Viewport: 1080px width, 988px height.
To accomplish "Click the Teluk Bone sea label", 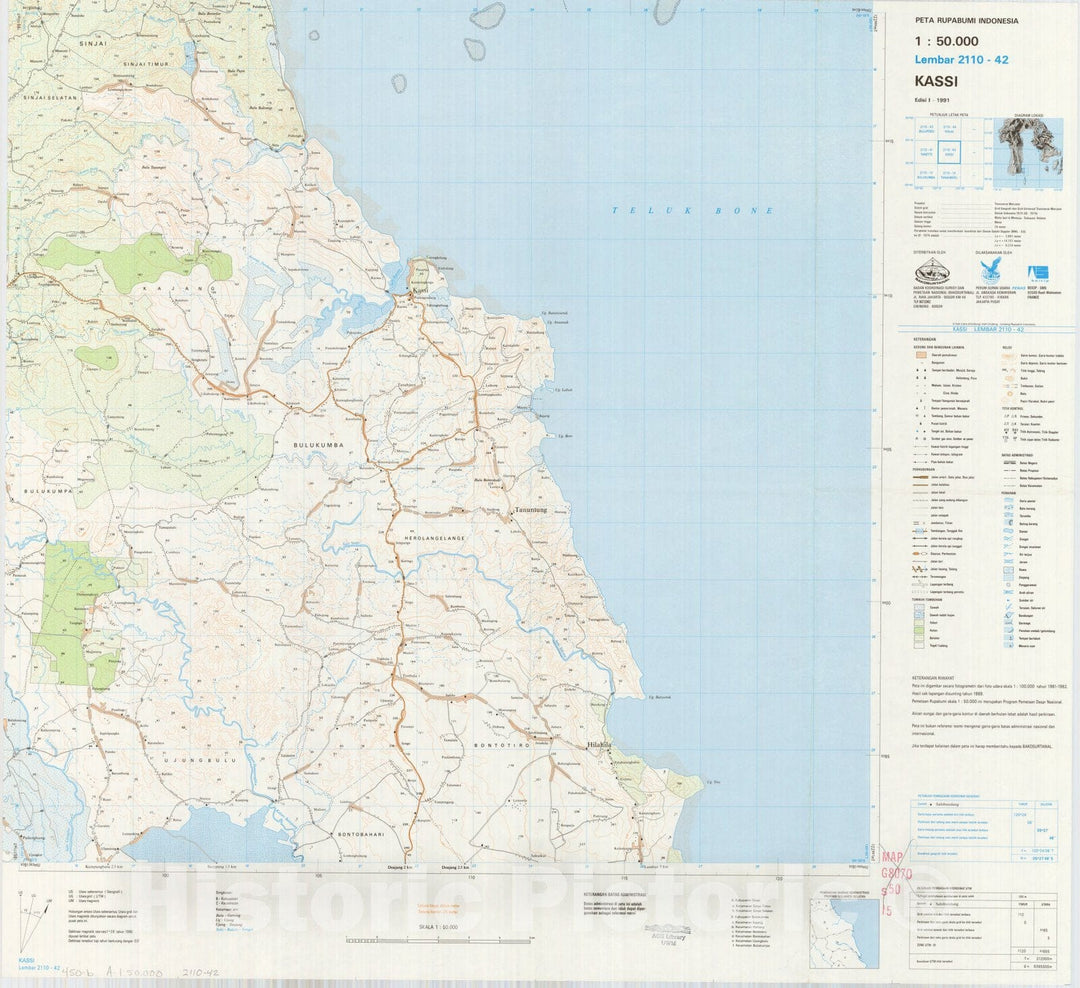I will 693,211.
